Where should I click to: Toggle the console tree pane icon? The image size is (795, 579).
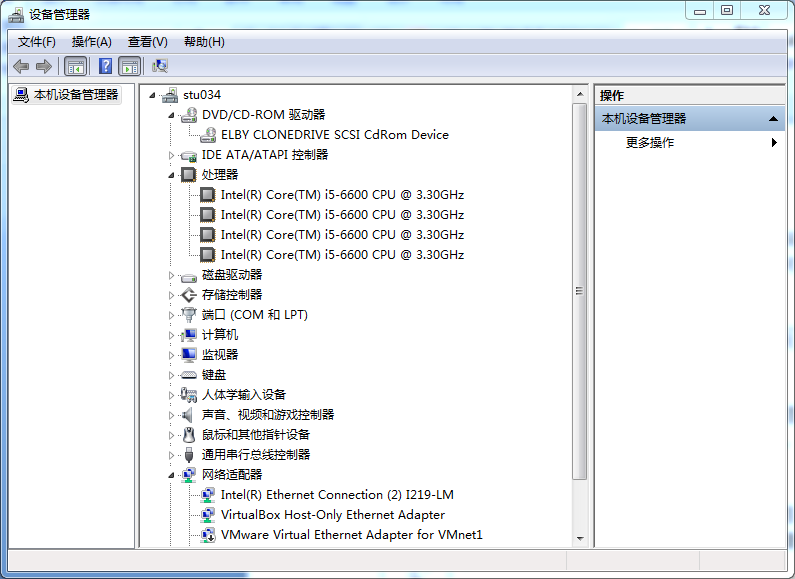coord(76,66)
